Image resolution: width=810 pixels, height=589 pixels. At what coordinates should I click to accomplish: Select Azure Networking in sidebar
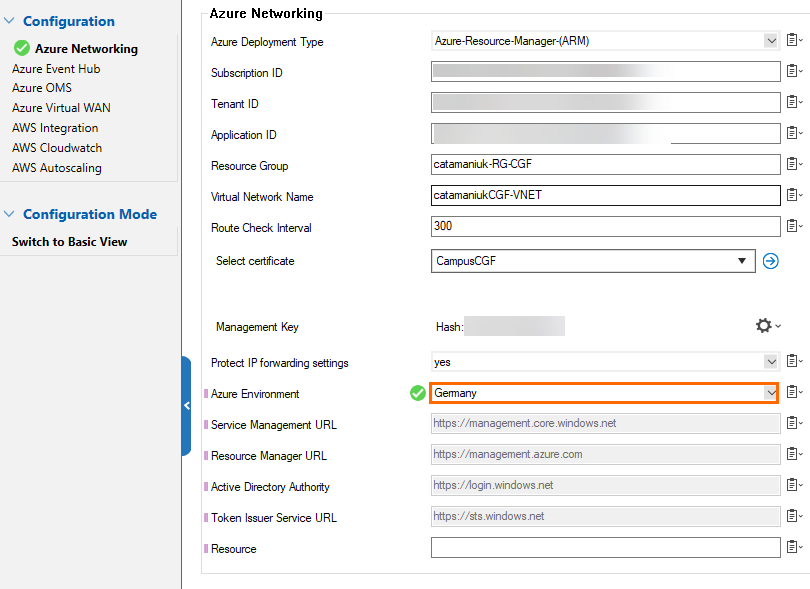click(x=86, y=49)
